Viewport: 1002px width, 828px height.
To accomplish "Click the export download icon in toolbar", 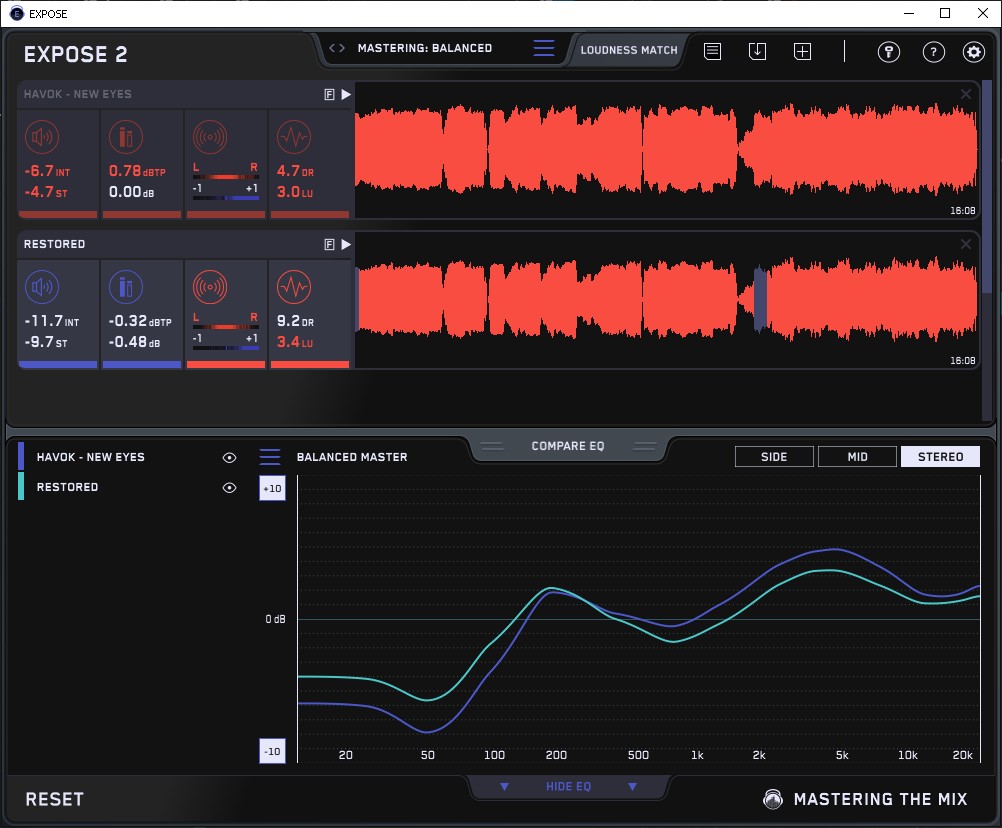I will pos(757,51).
